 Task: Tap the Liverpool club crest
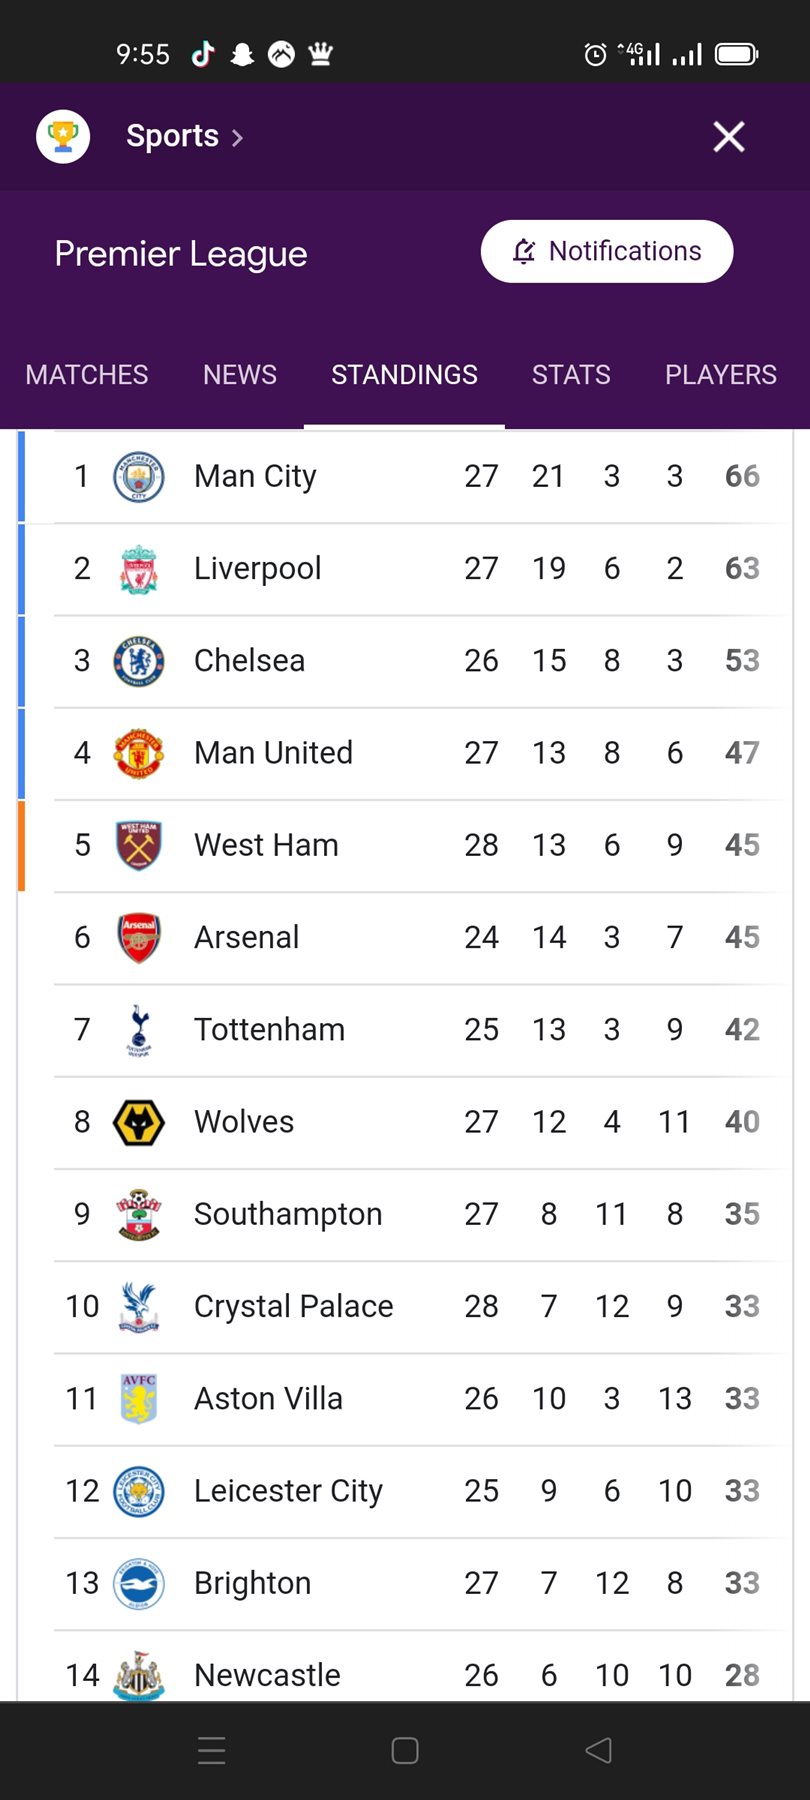[139, 569]
